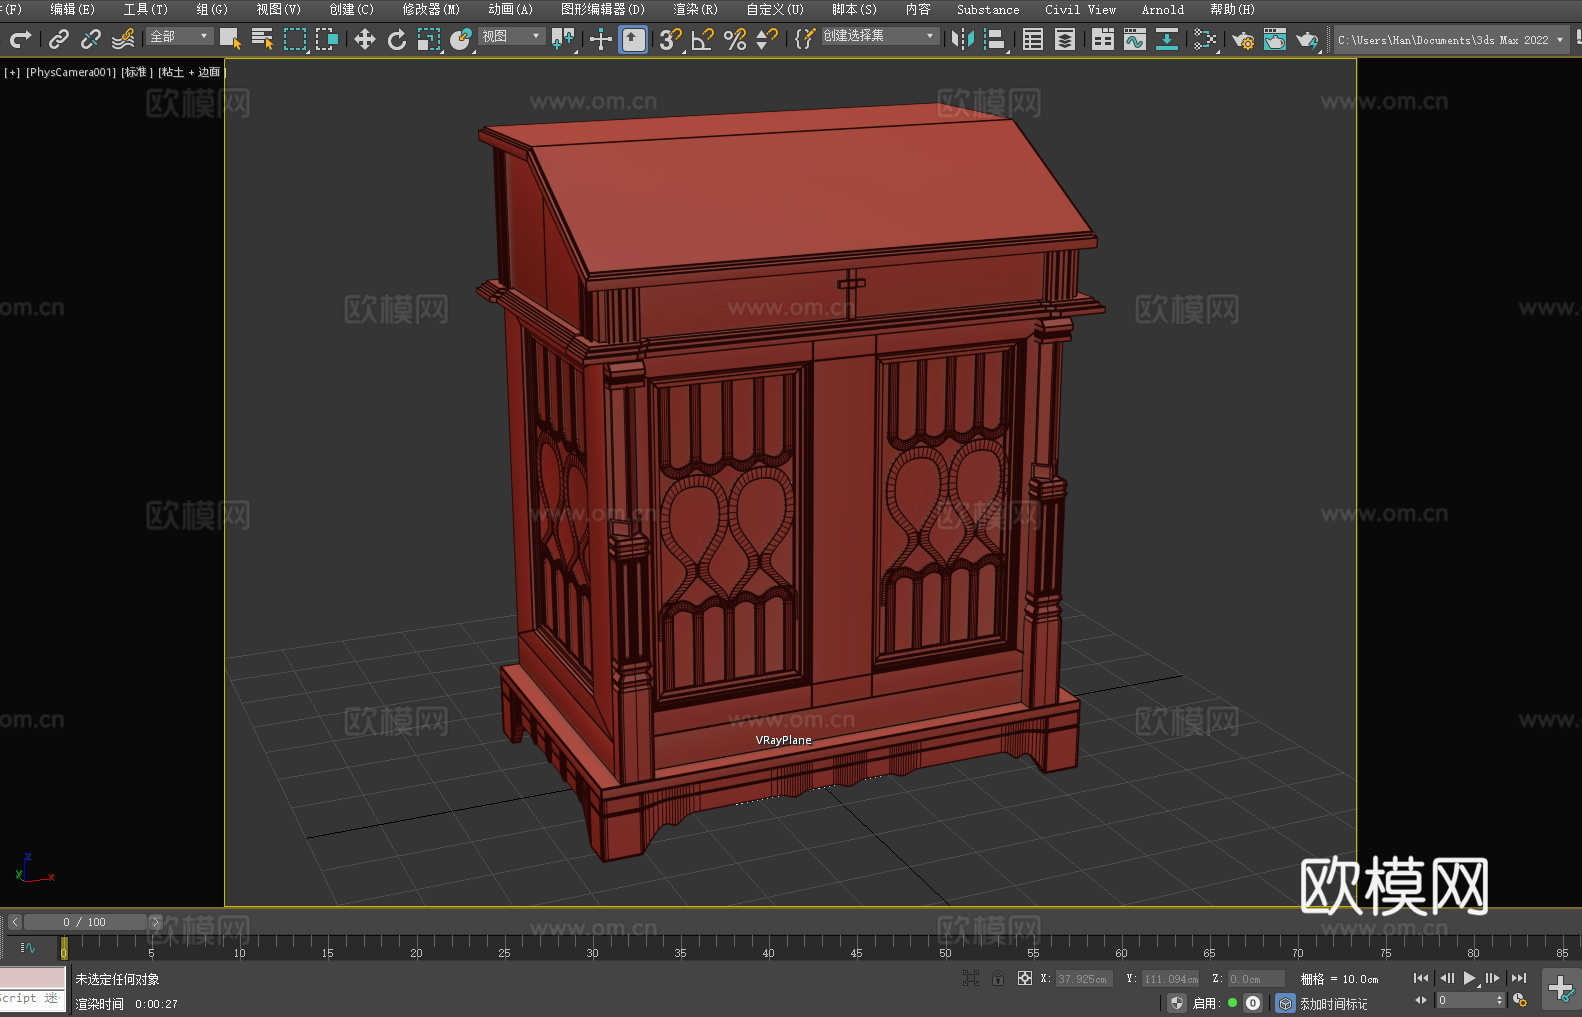This screenshot has height=1017, width=1582.
Task: Click the time slider previous frame arrow
Action: click(x=15, y=922)
